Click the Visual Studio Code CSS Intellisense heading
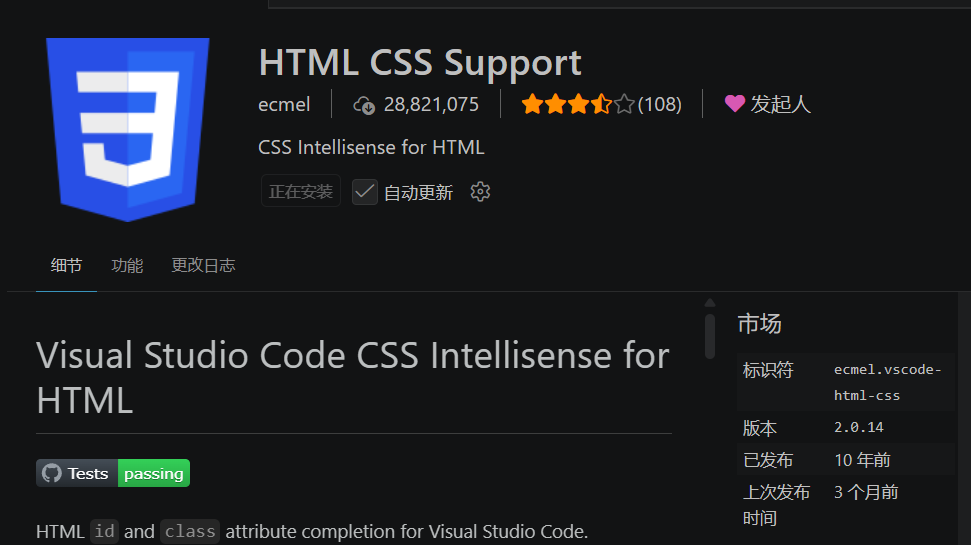The image size is (971, 545). [x=353, y=377]
